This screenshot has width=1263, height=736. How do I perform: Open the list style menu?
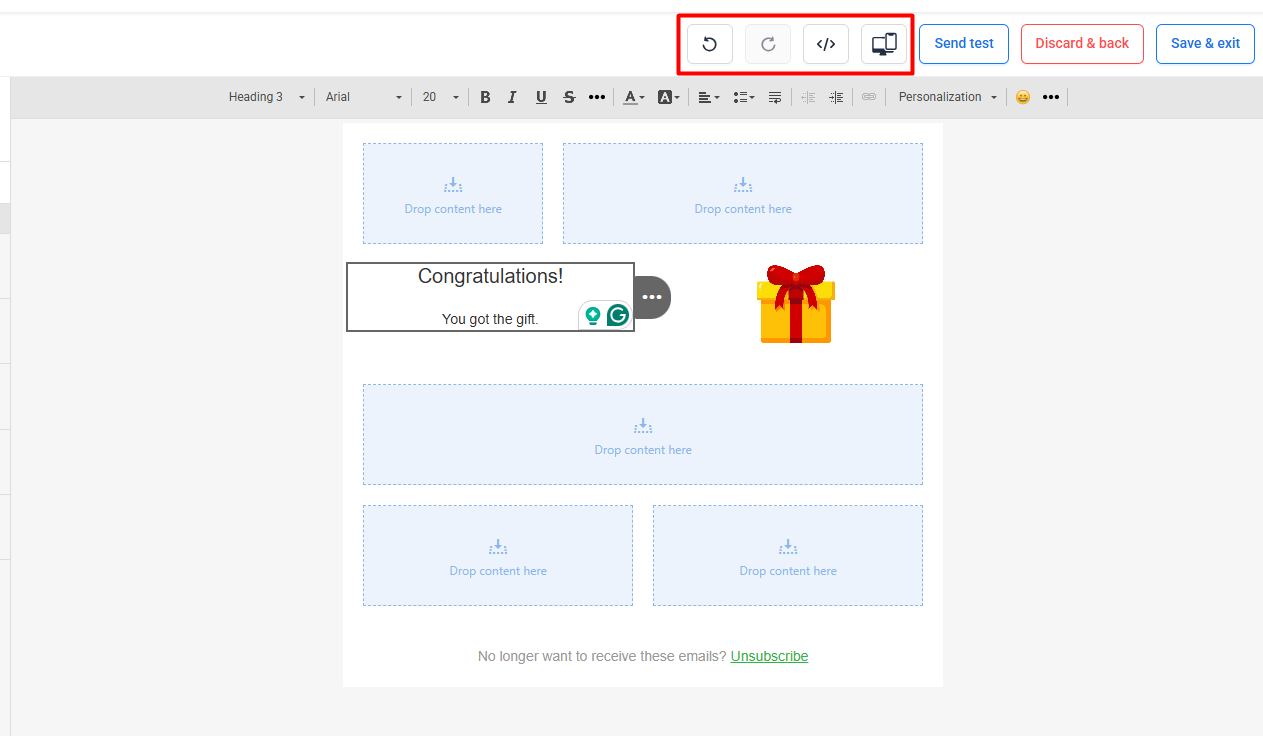pyautogui.click(x=743, y=97)
